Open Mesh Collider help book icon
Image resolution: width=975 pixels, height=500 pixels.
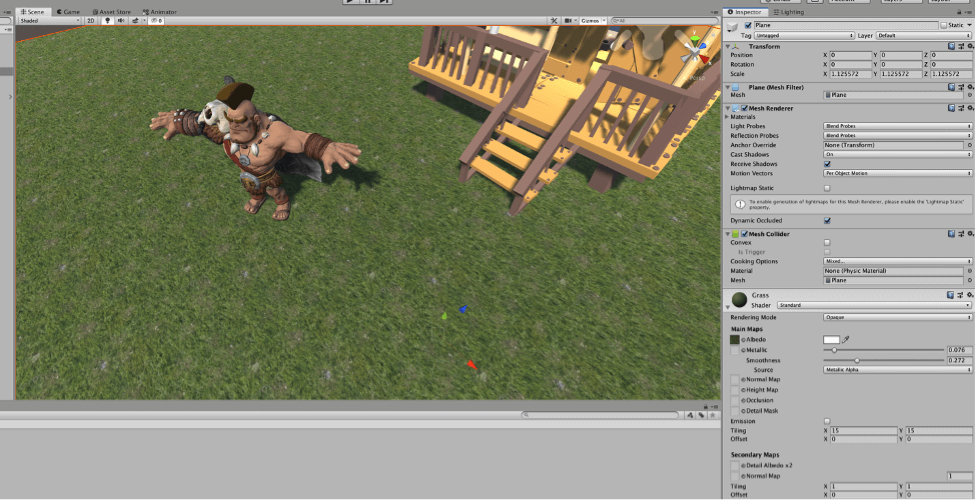point(951,234)
